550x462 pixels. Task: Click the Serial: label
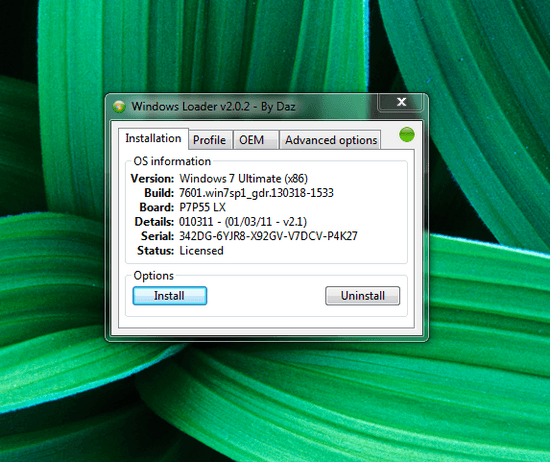pos(157,236)
